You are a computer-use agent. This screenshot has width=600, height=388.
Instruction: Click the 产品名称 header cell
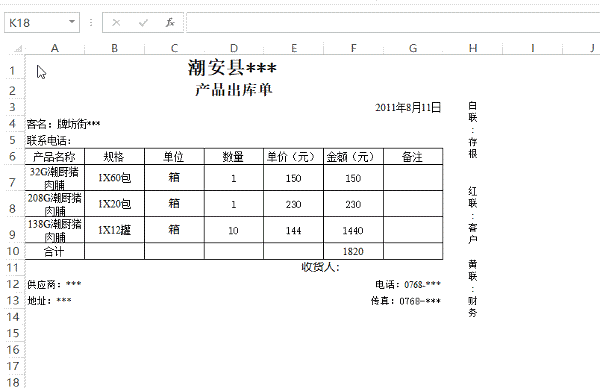[55, 157]
